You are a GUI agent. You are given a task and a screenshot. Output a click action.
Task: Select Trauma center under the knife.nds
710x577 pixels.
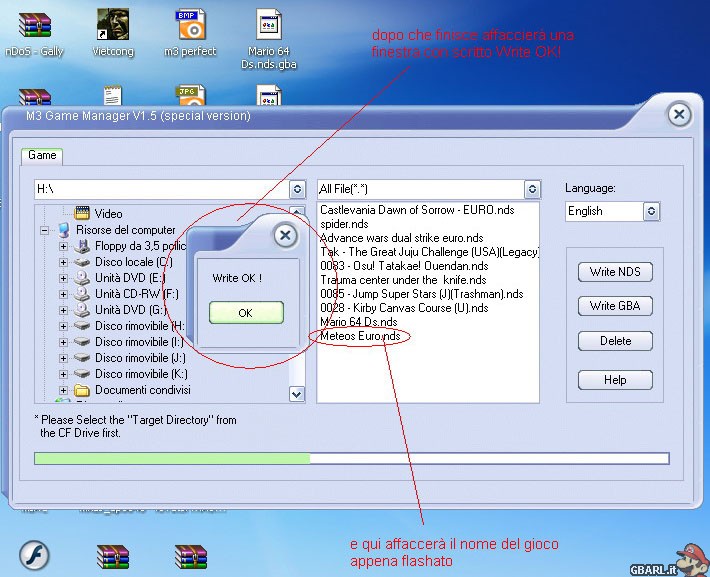tap(403, 280)
